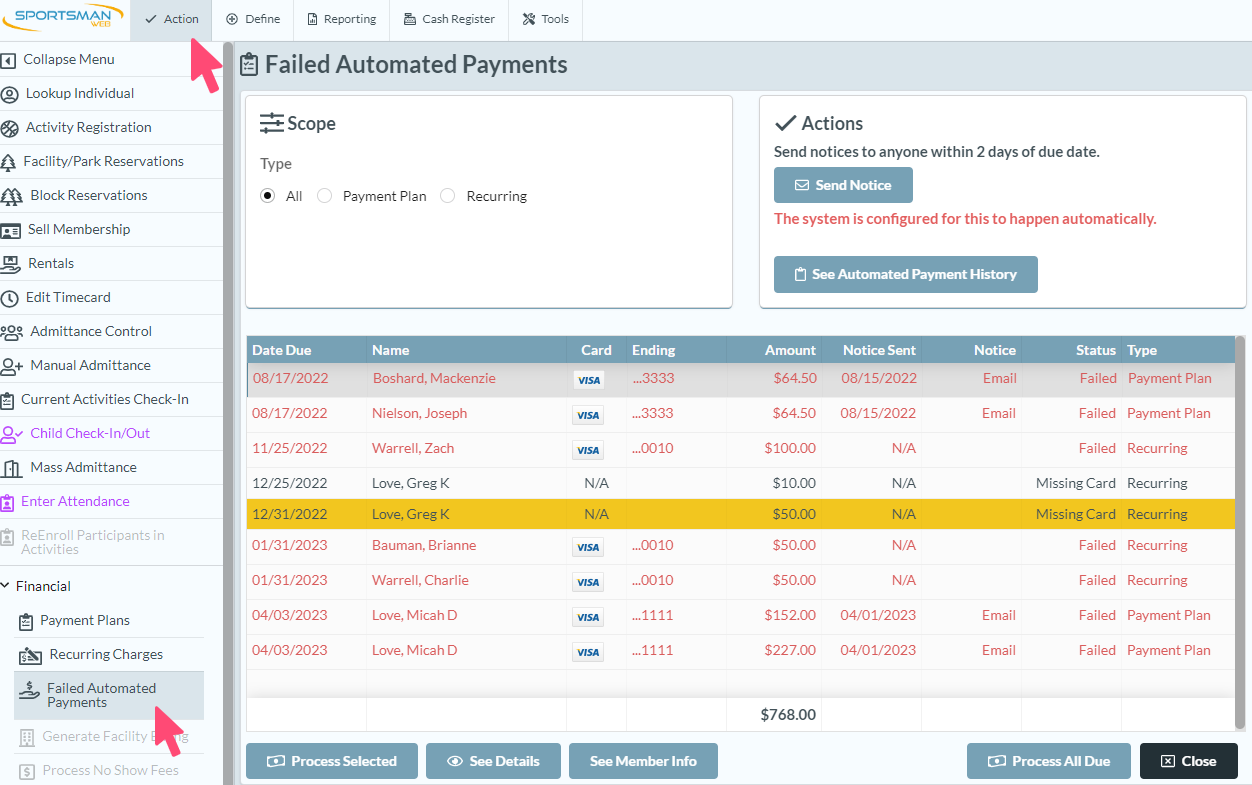Screen dimensions: 1252x785
Task: Click the Sportsman Web logo
Action: pos(64,19)
